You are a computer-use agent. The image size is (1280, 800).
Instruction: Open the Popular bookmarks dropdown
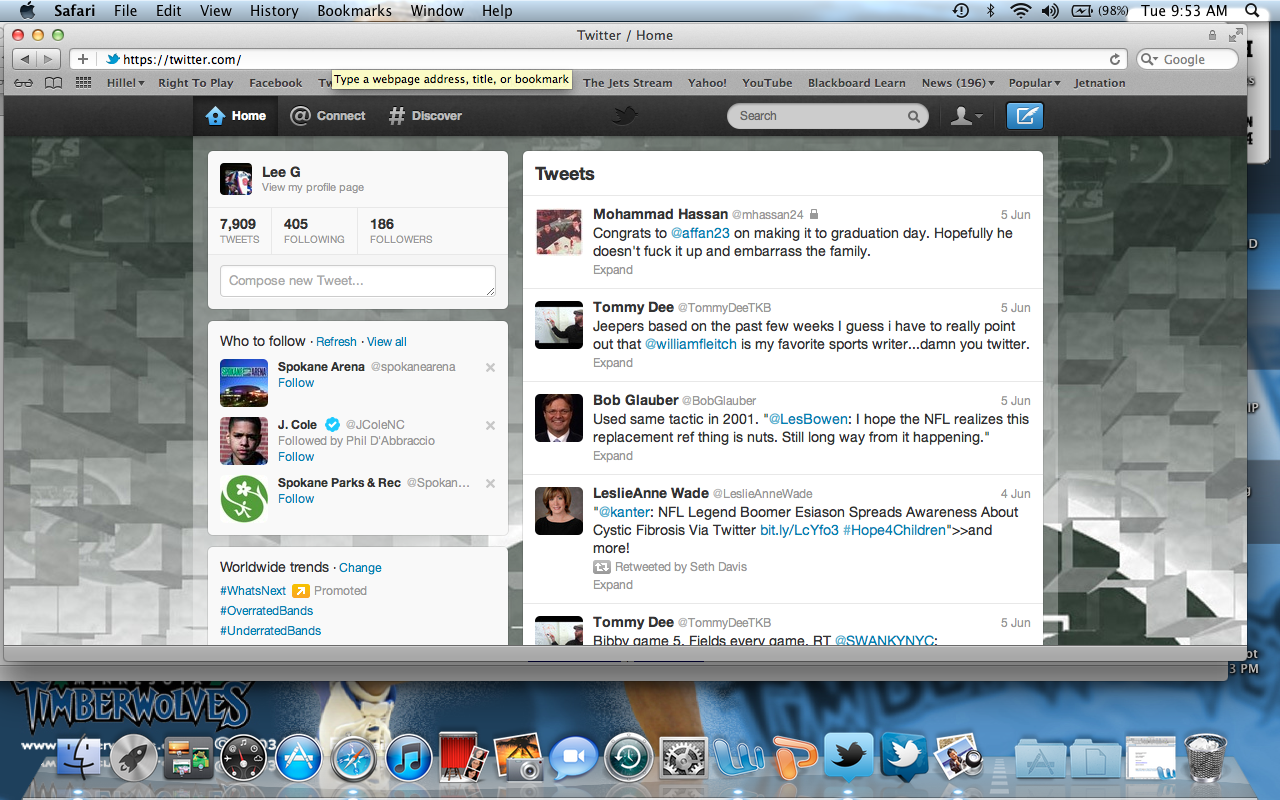point(1035,83)
